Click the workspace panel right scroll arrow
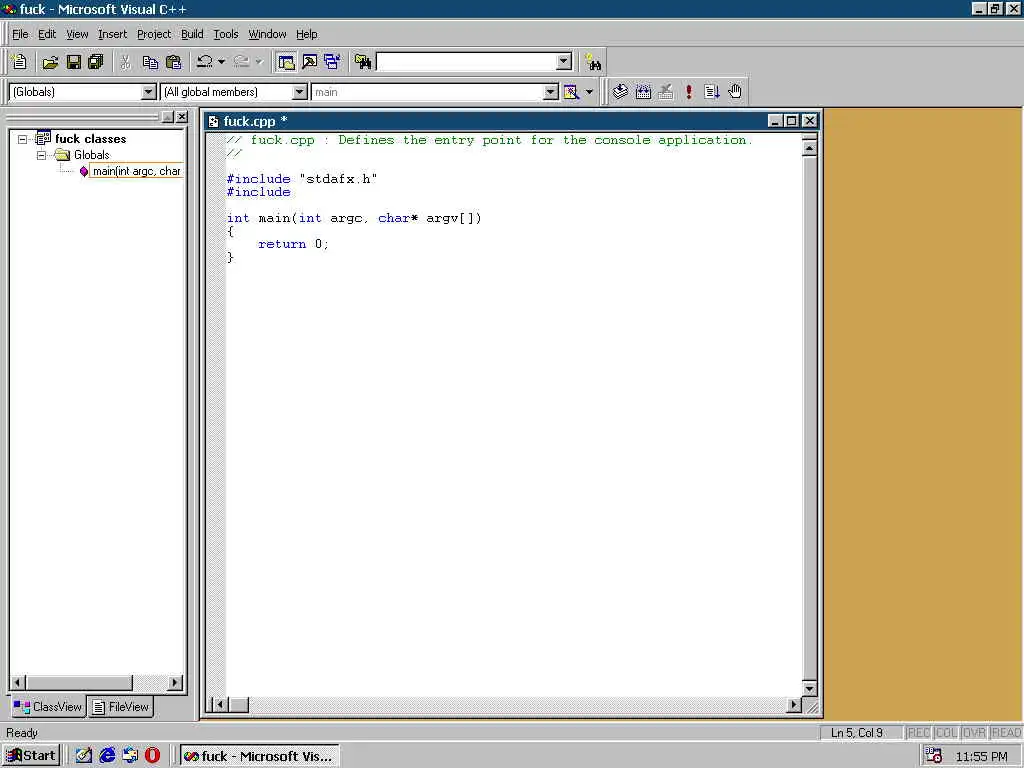 click(174, 683)
